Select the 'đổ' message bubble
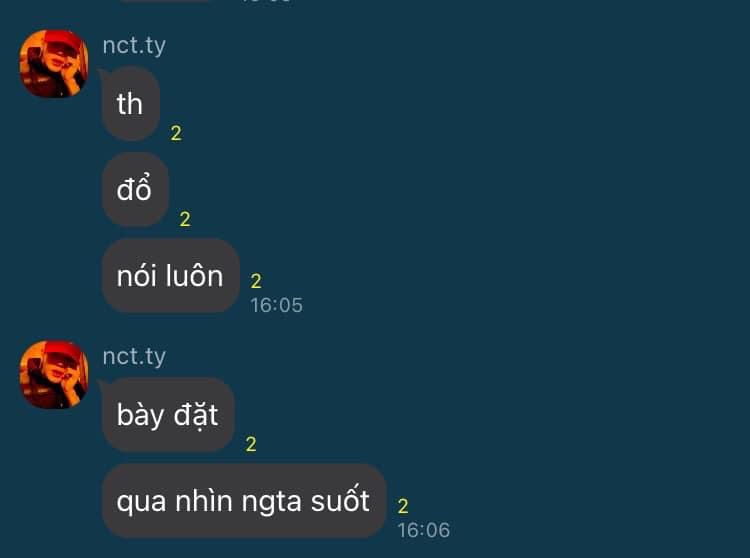Viewport: 750px width, 558px height. click(x=135, y=189)
